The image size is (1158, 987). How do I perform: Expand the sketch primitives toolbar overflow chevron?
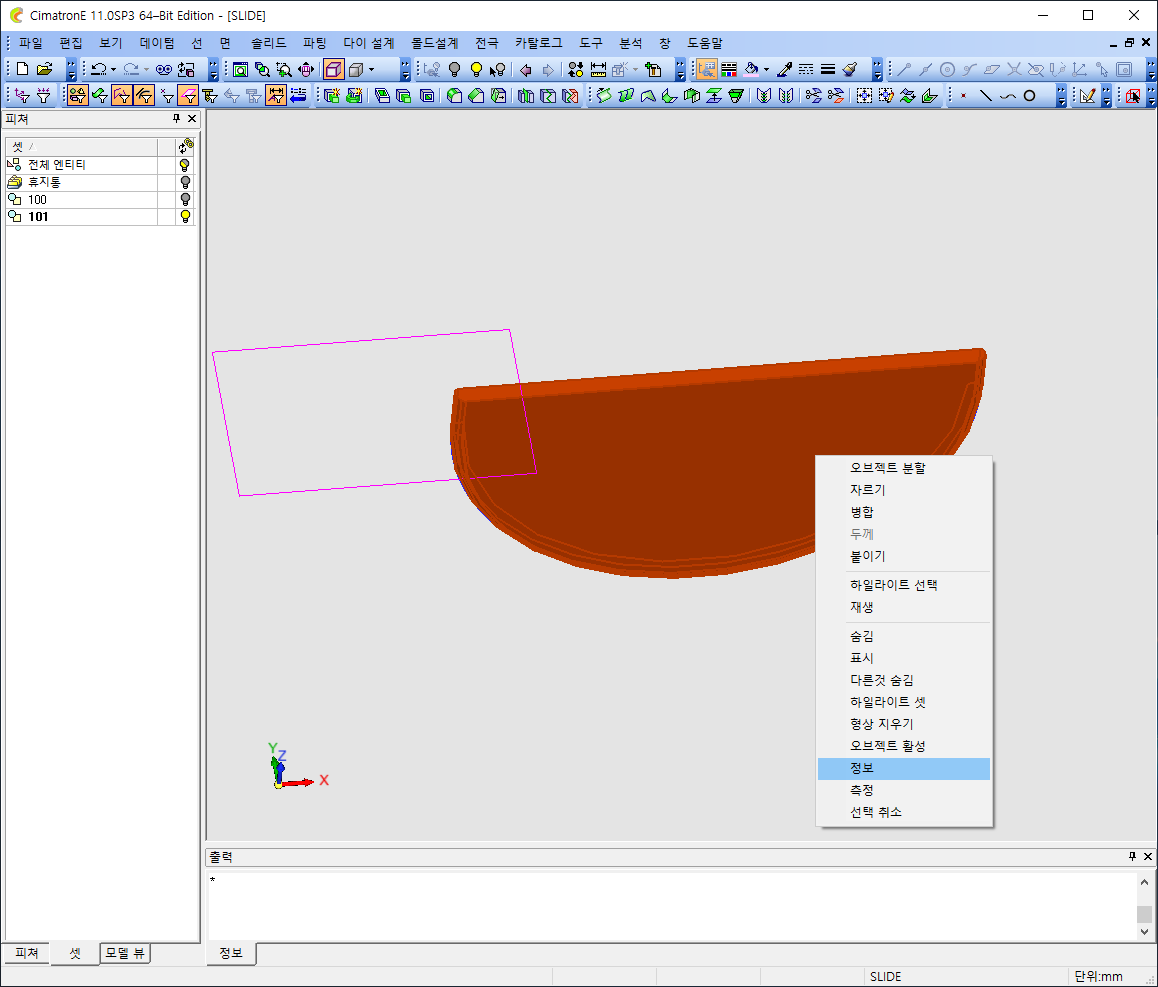(1061, 95)
